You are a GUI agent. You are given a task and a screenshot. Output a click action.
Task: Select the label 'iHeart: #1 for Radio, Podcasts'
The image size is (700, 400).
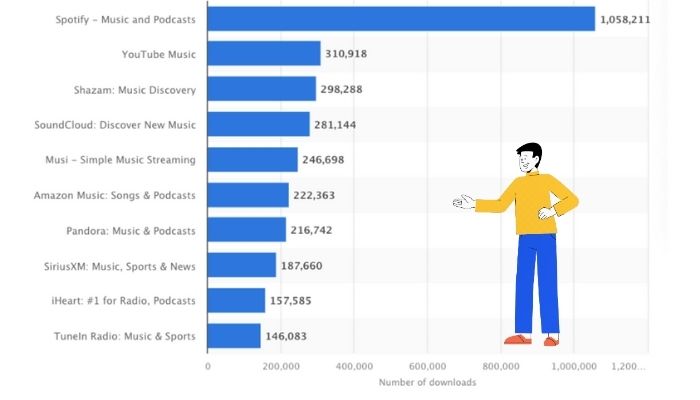124,301
